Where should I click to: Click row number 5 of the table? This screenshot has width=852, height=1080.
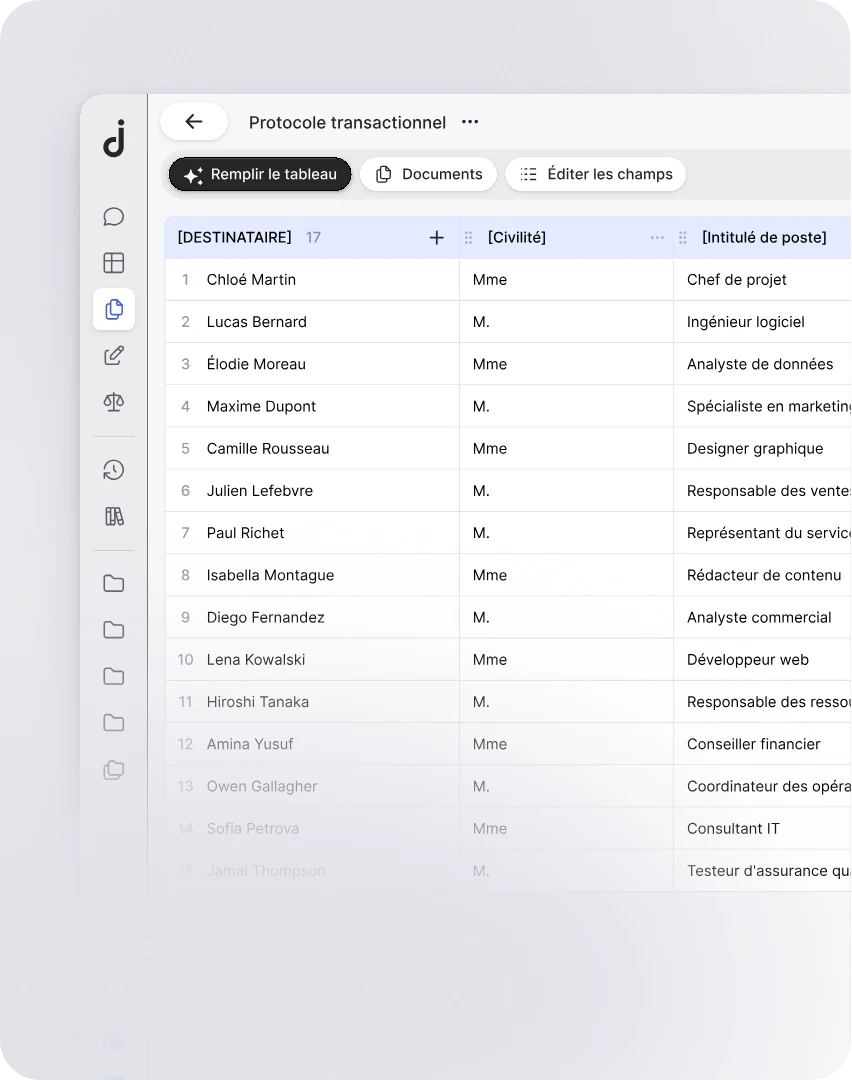coord(185,448)
